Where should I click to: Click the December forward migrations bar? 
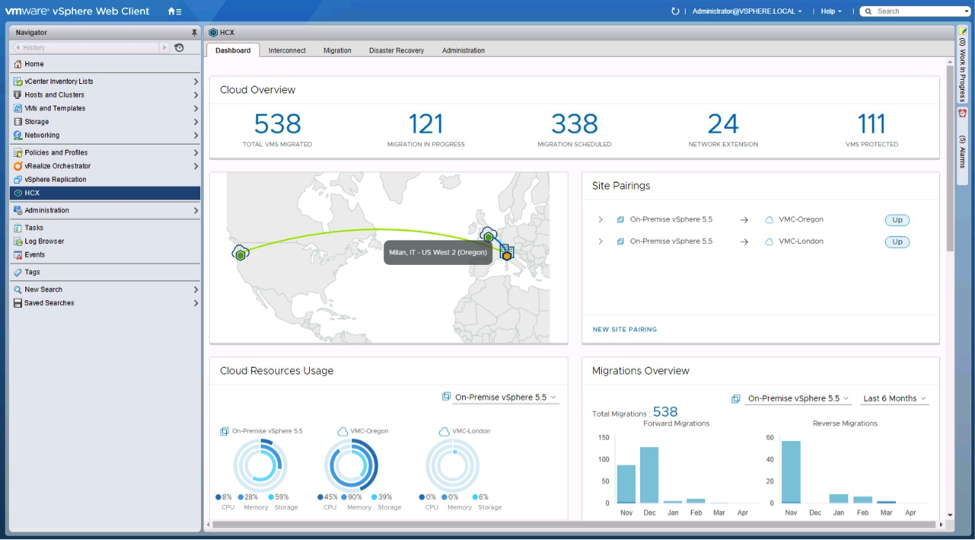pos(649,475)
